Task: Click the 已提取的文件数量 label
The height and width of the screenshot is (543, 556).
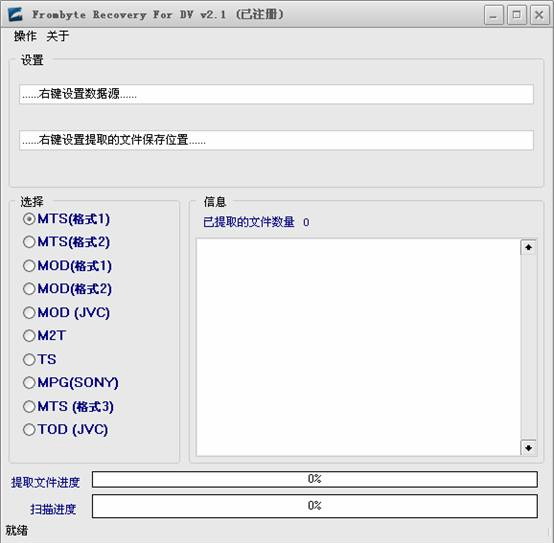Action: click(249, 222)
